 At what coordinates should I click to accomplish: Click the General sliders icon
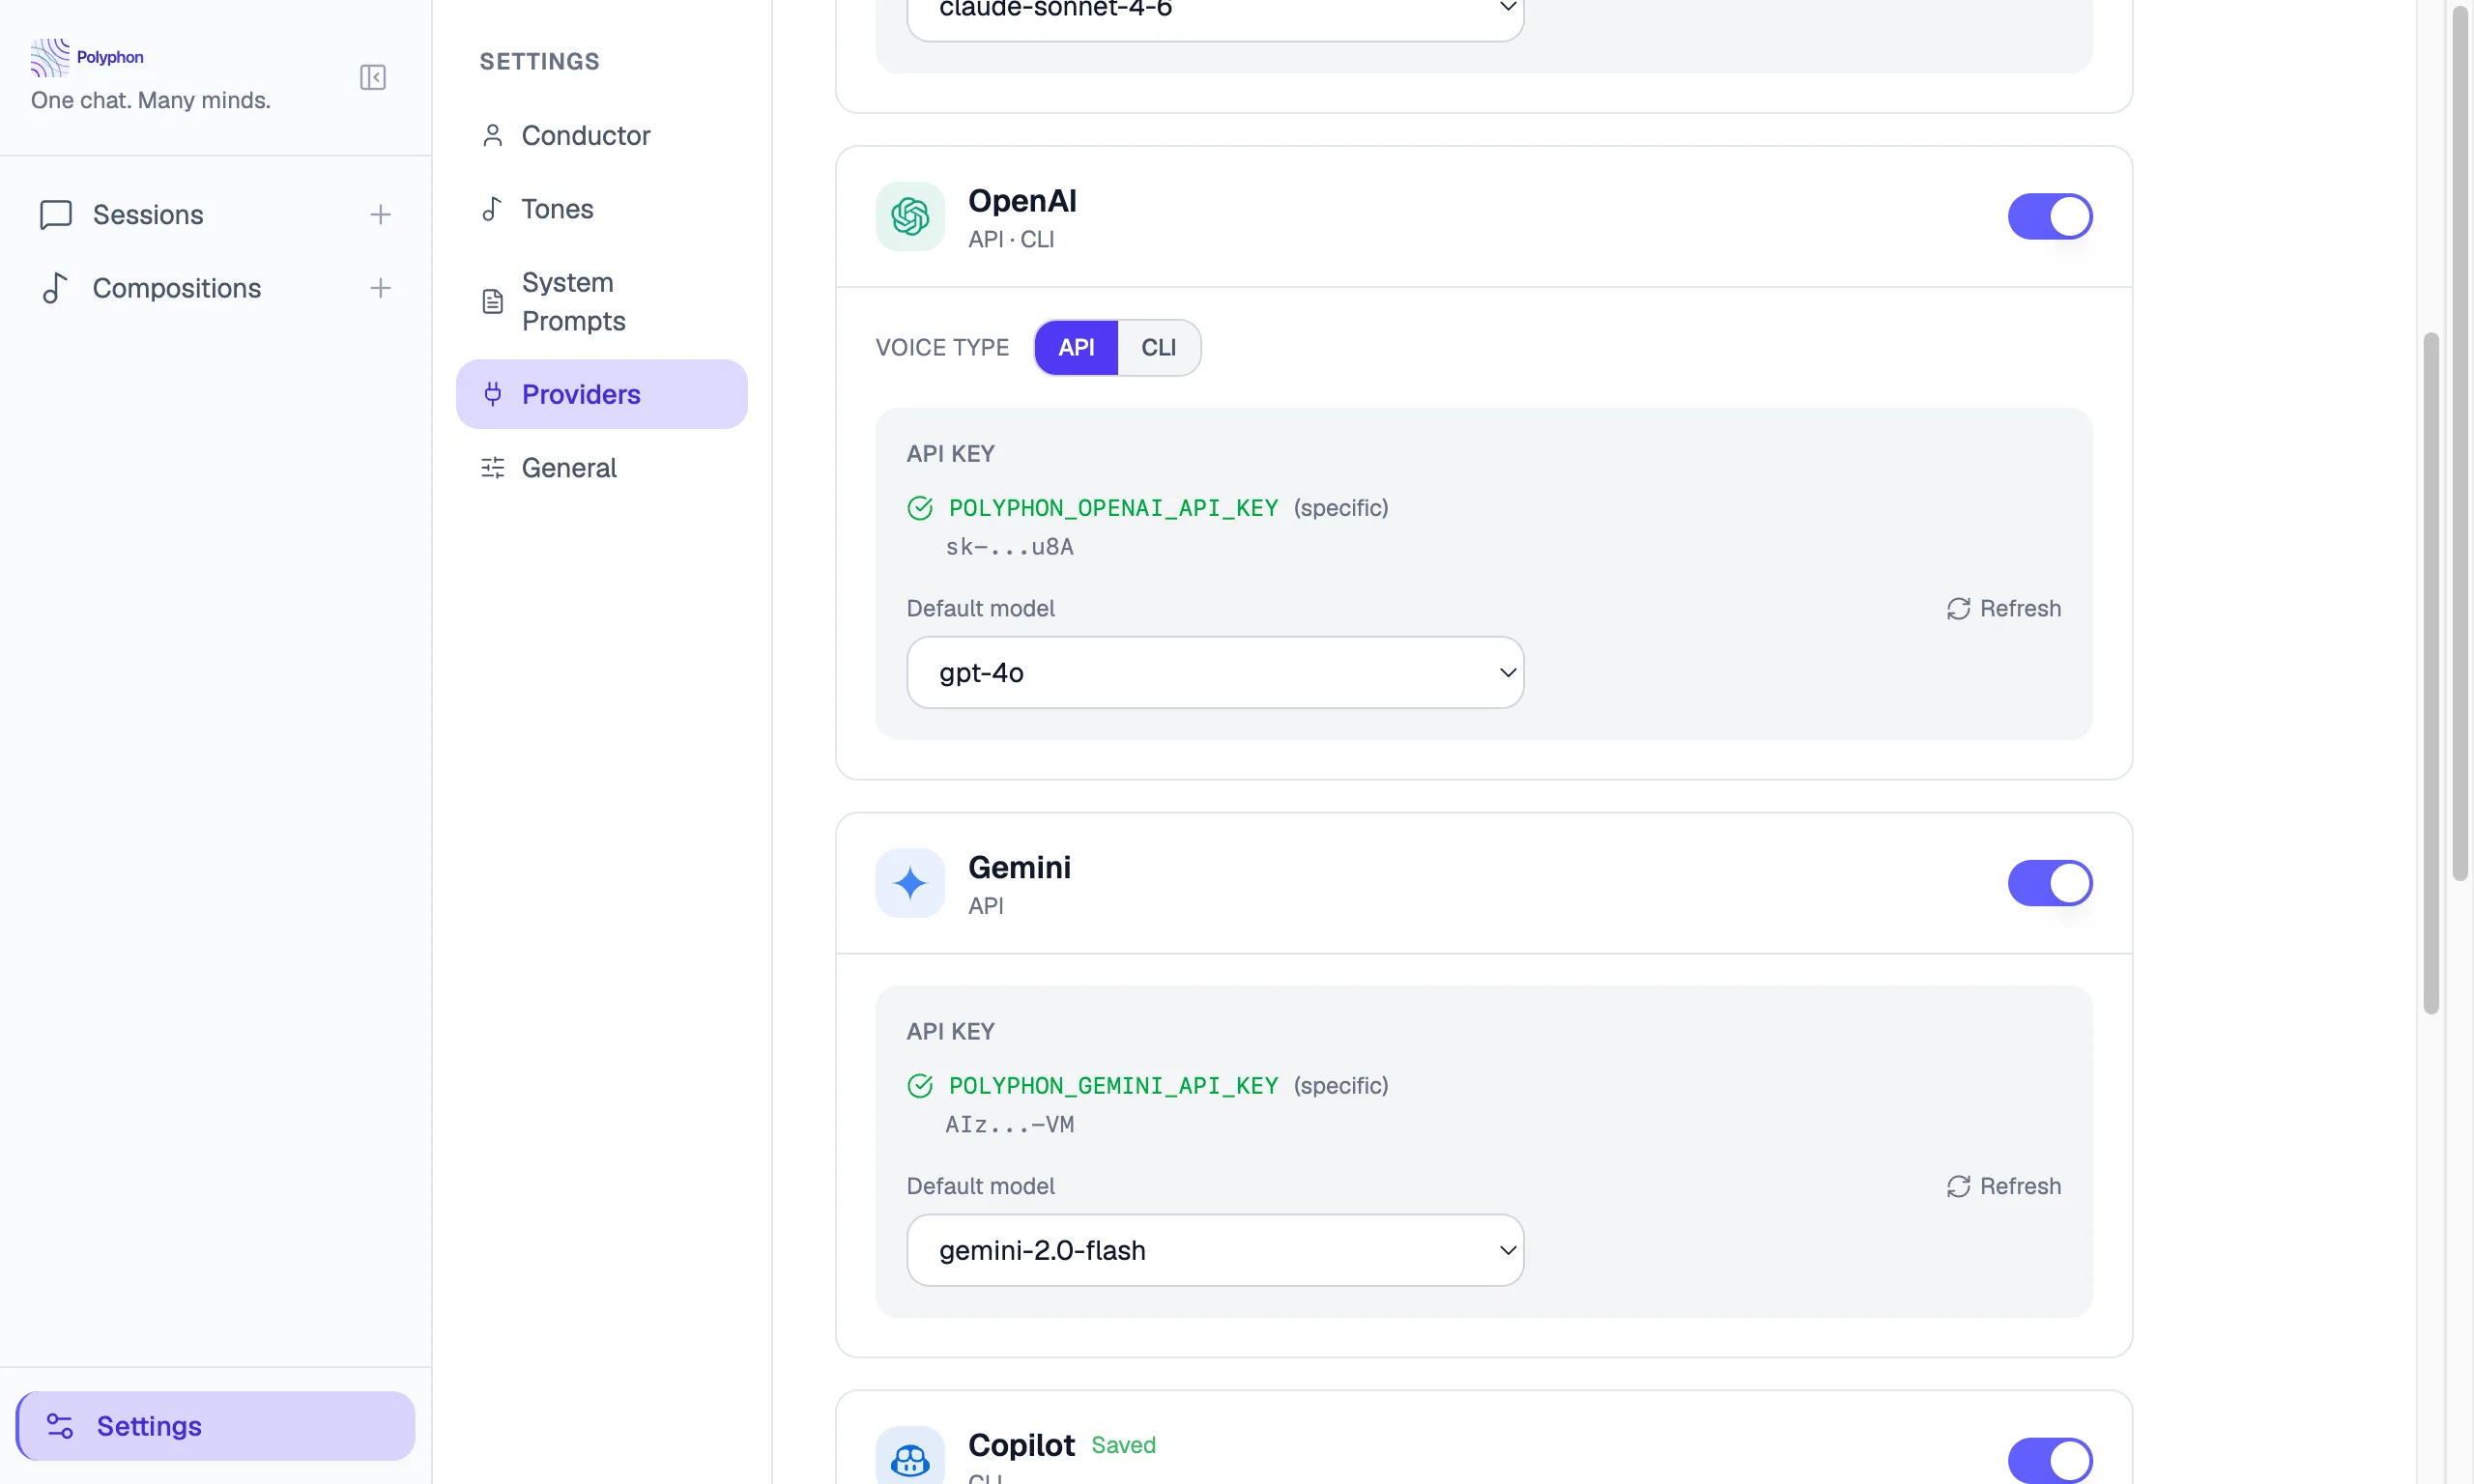coord(492,467)
